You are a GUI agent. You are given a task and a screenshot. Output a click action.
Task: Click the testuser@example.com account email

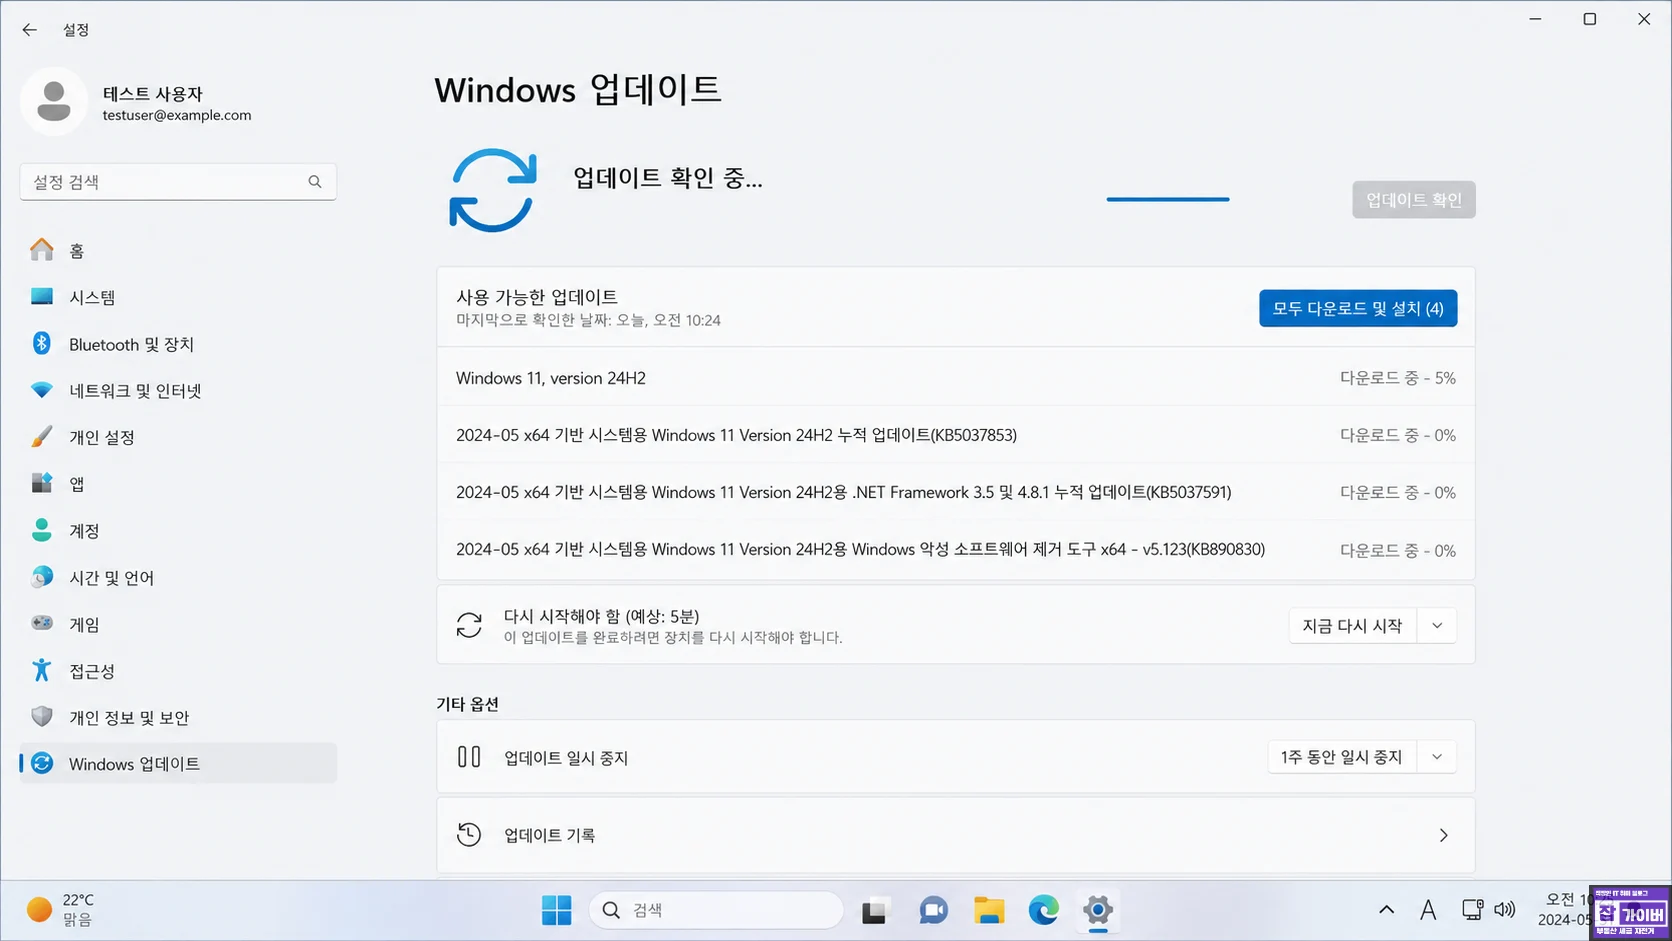point(177,115)
